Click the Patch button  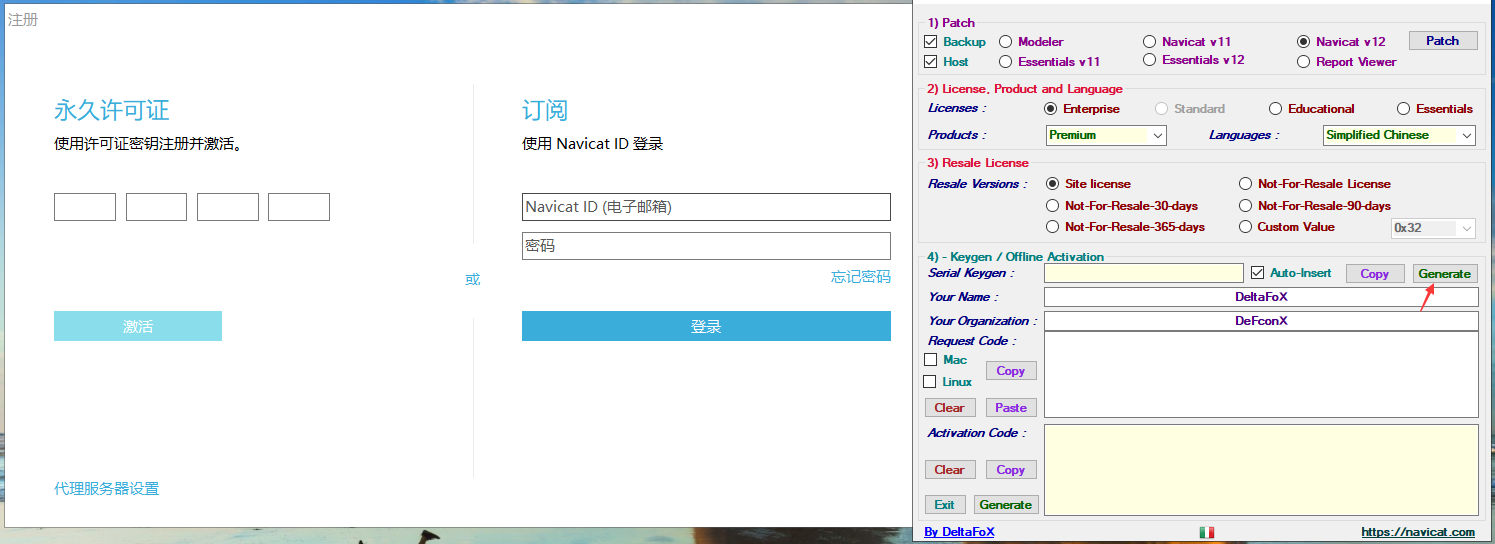click(x=1442, y=41)
